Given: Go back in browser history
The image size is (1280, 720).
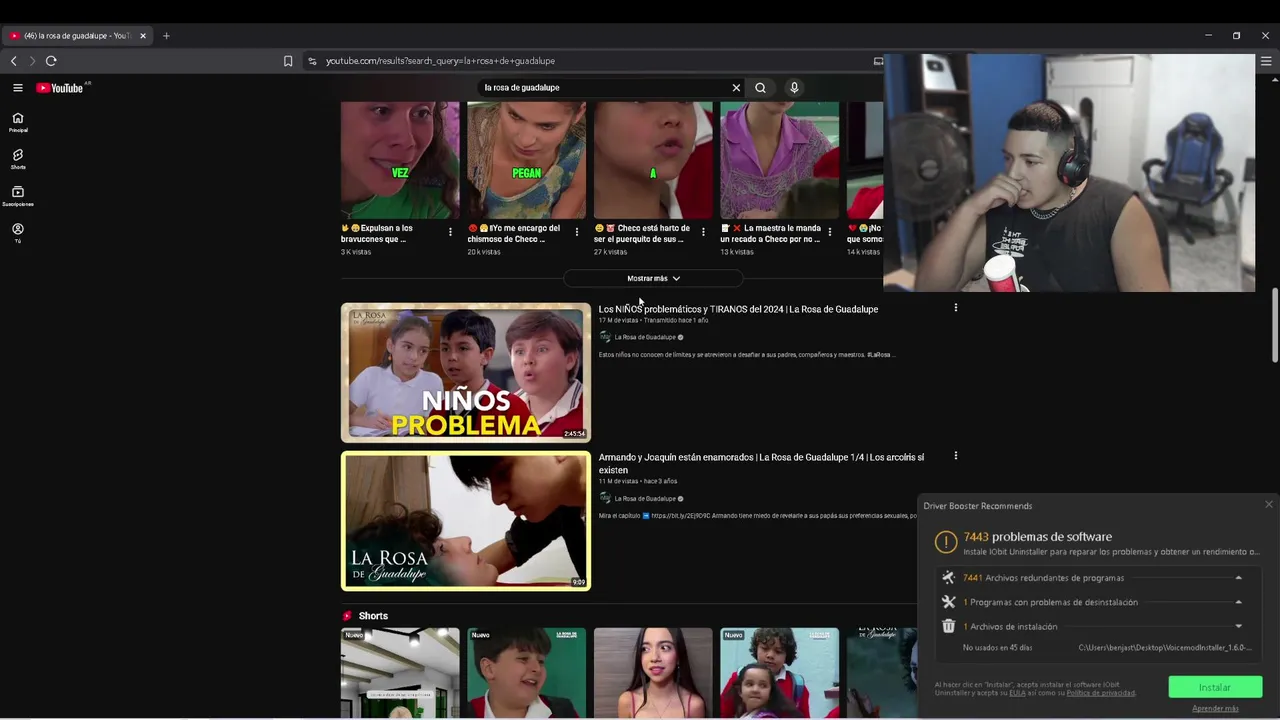Looking at the screenshot, I should (14, 61).
